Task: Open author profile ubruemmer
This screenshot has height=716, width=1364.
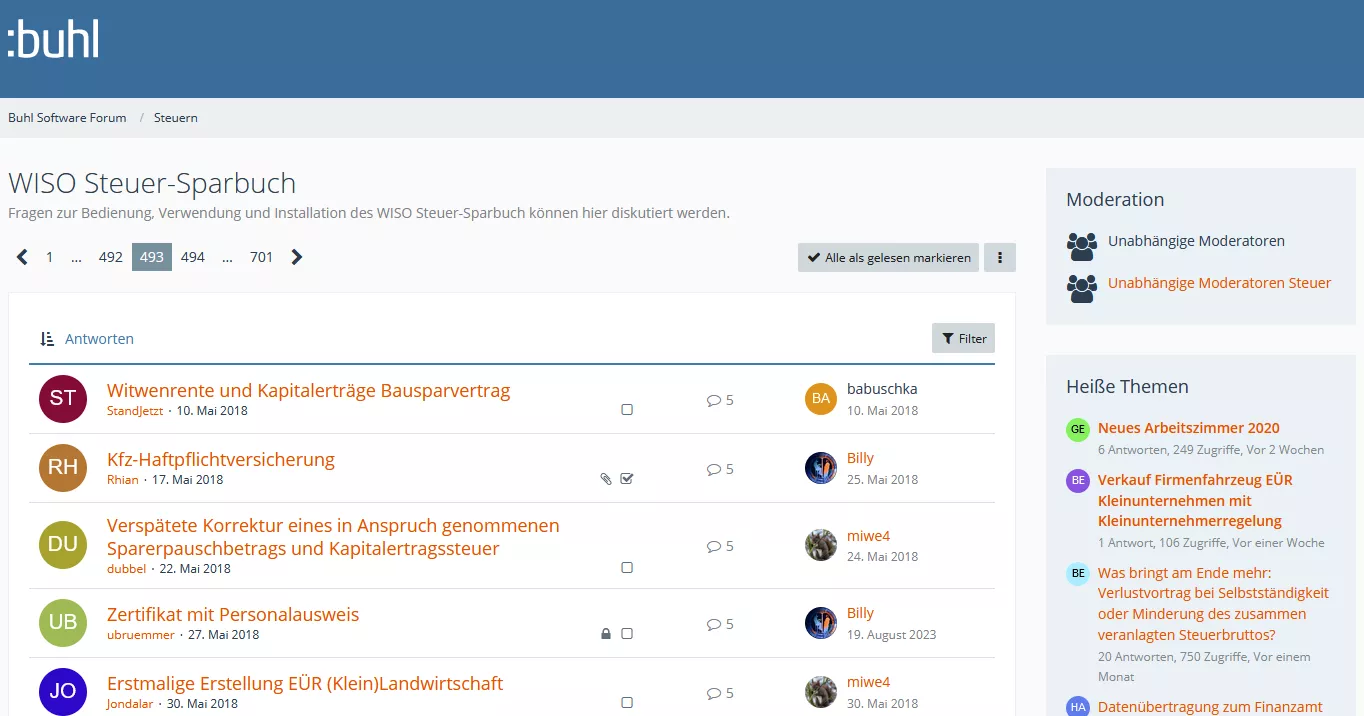Action: (141, 635)
